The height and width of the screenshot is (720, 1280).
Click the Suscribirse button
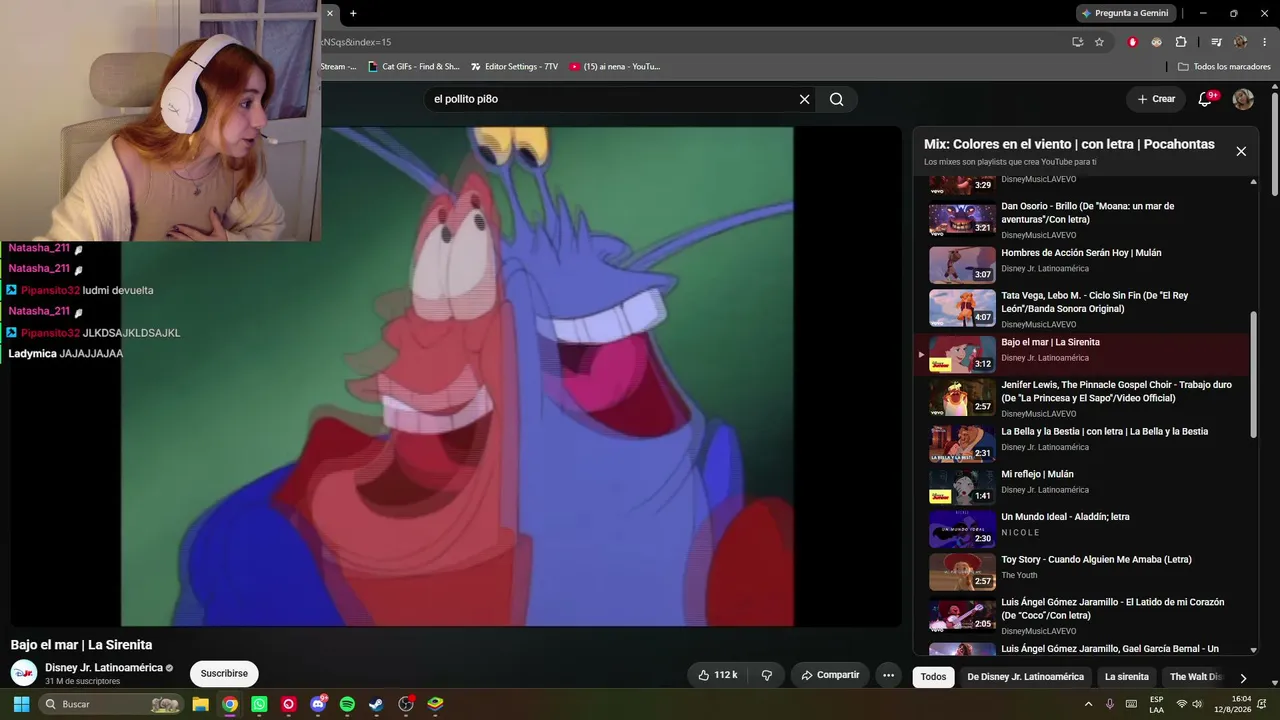click(x=224, y=674)
